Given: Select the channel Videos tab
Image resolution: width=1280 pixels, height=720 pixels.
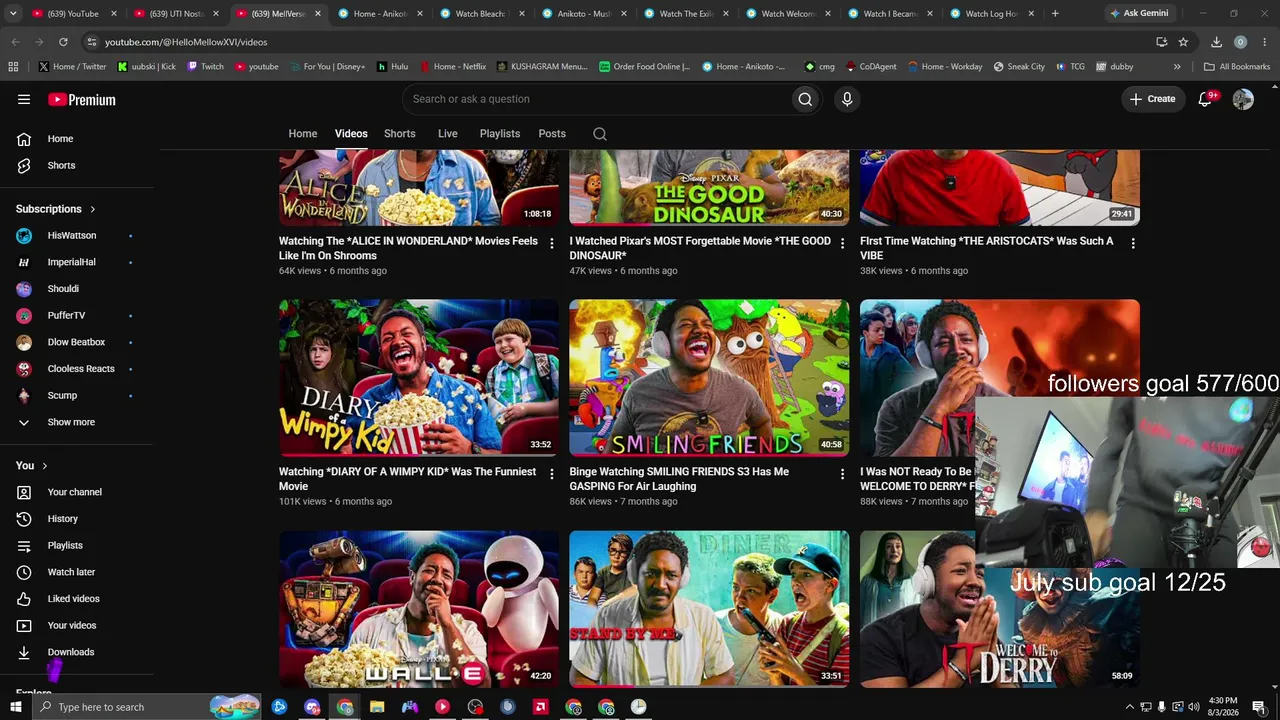Looking at the screenshot, I should [x=351, y=134].
